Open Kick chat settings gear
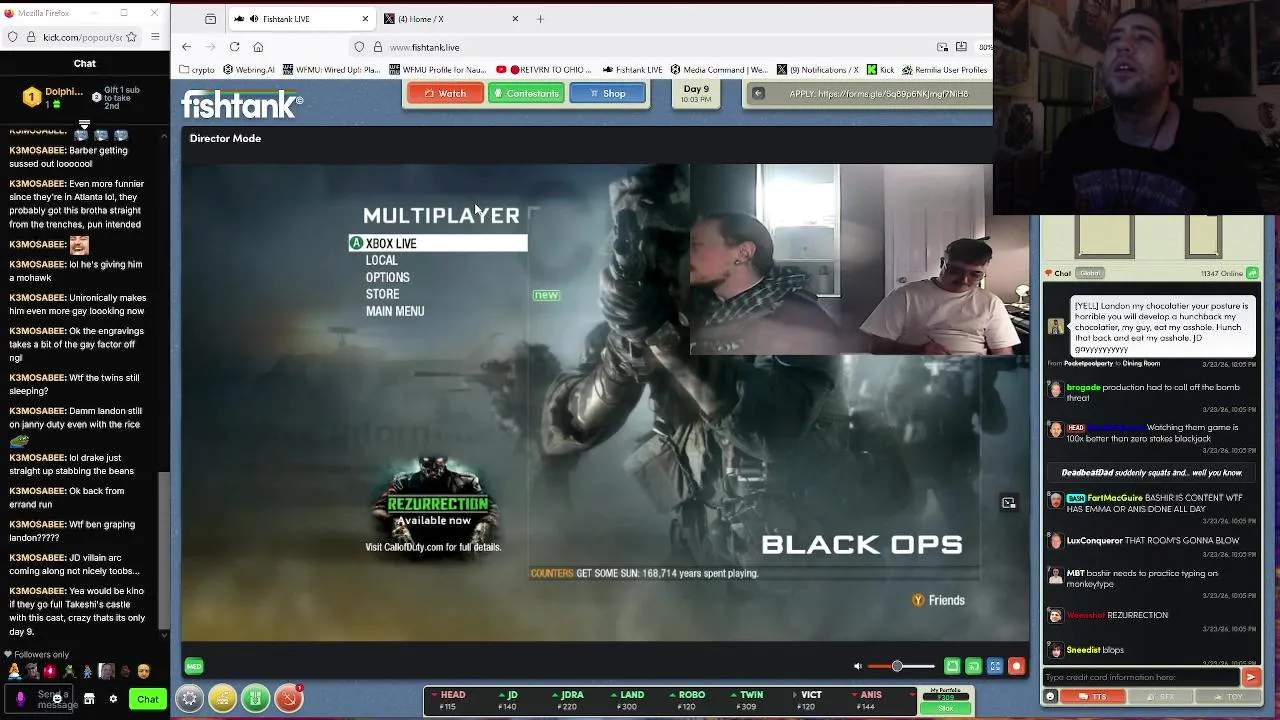The image size is (1280, 720). 113,699
